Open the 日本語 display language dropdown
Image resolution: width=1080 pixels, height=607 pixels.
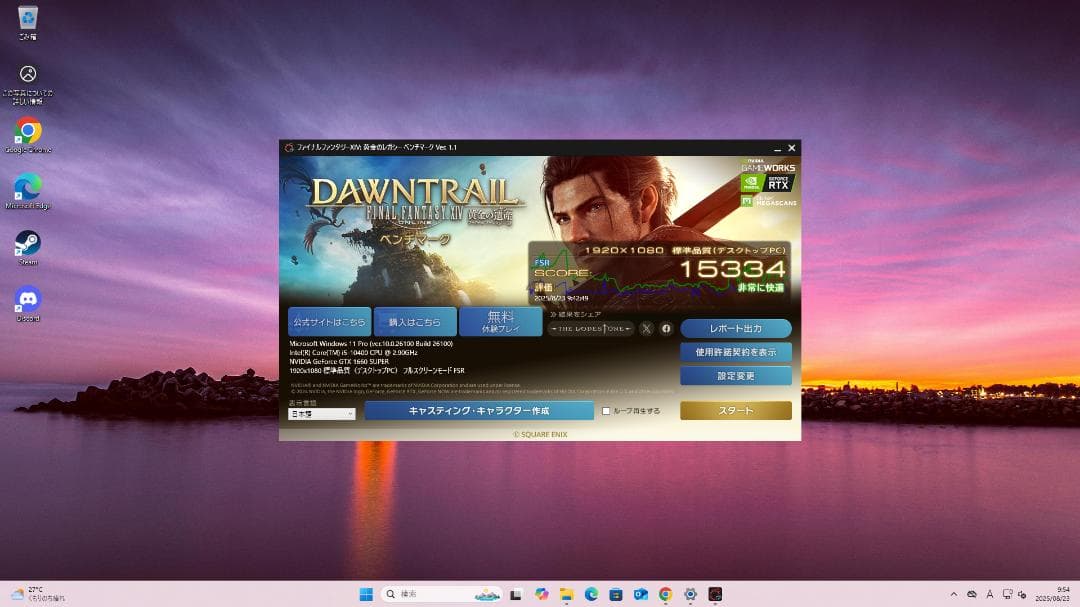coord(320,414)
